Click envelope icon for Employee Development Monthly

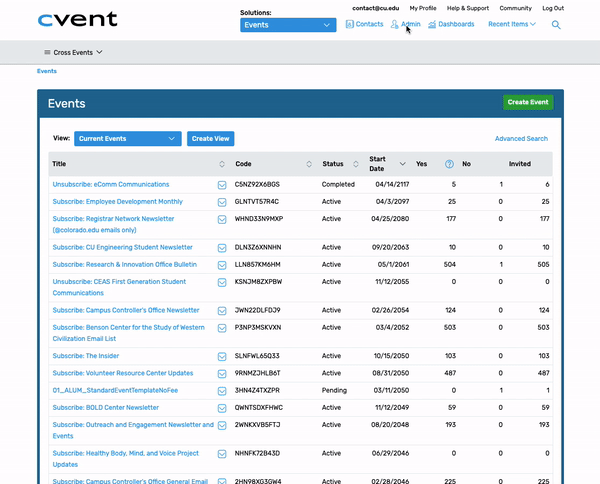(222, 202)
